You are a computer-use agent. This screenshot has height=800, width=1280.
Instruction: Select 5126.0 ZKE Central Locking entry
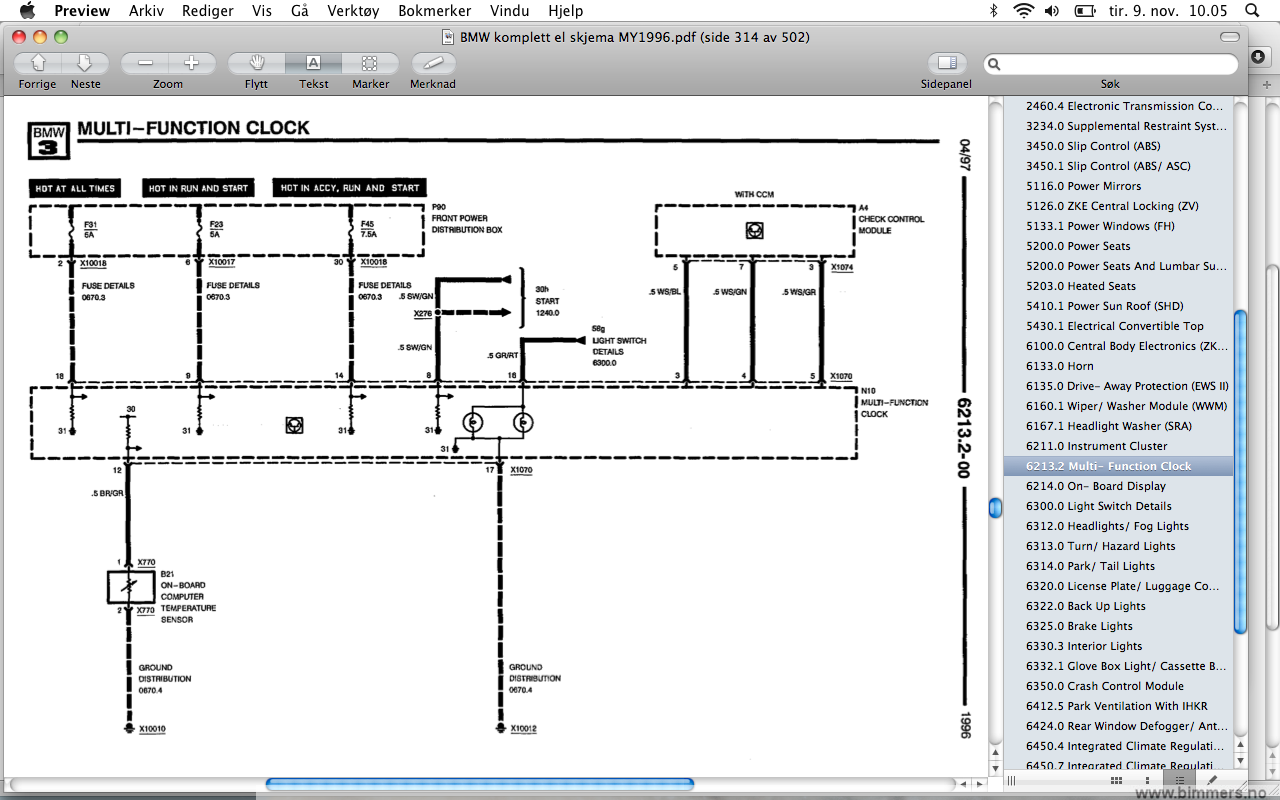coord(1117,206)
